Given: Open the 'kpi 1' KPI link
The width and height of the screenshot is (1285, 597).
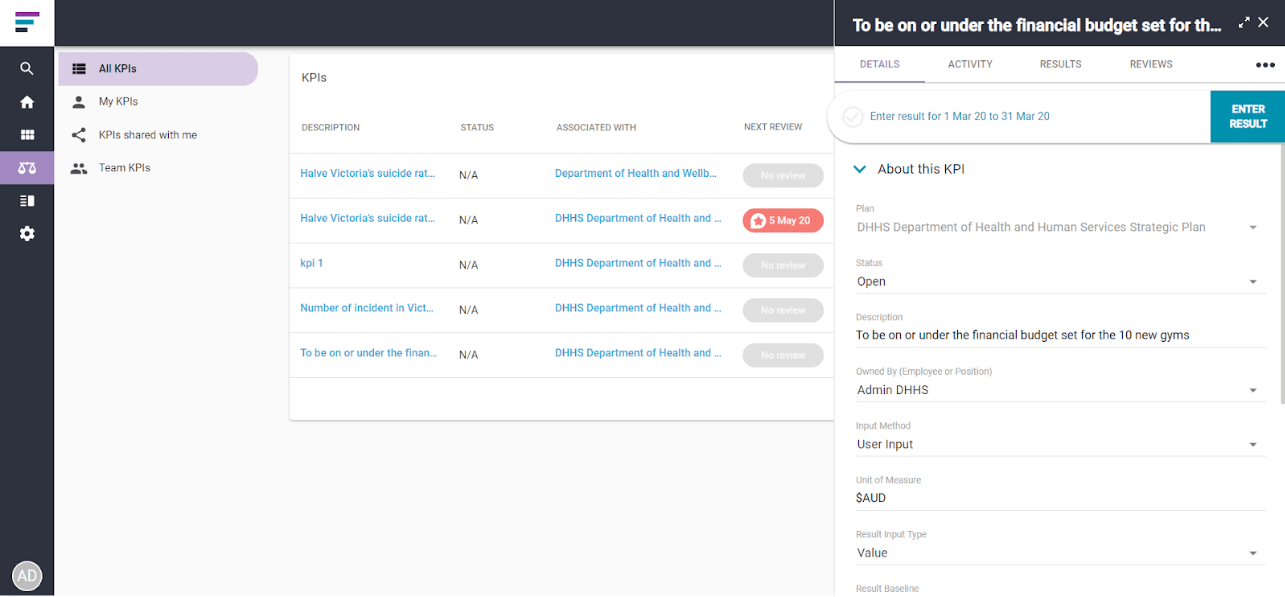Looking at the screenshot, I should coord(312,263).
